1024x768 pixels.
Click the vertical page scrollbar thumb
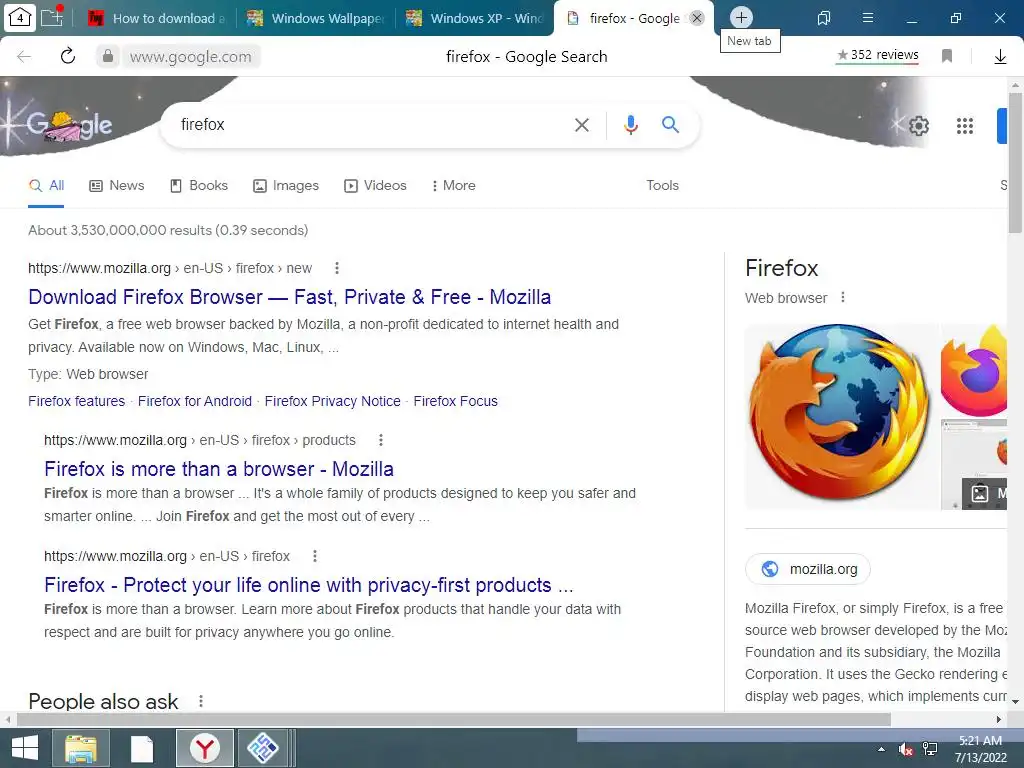click(x=1015, y=163)
